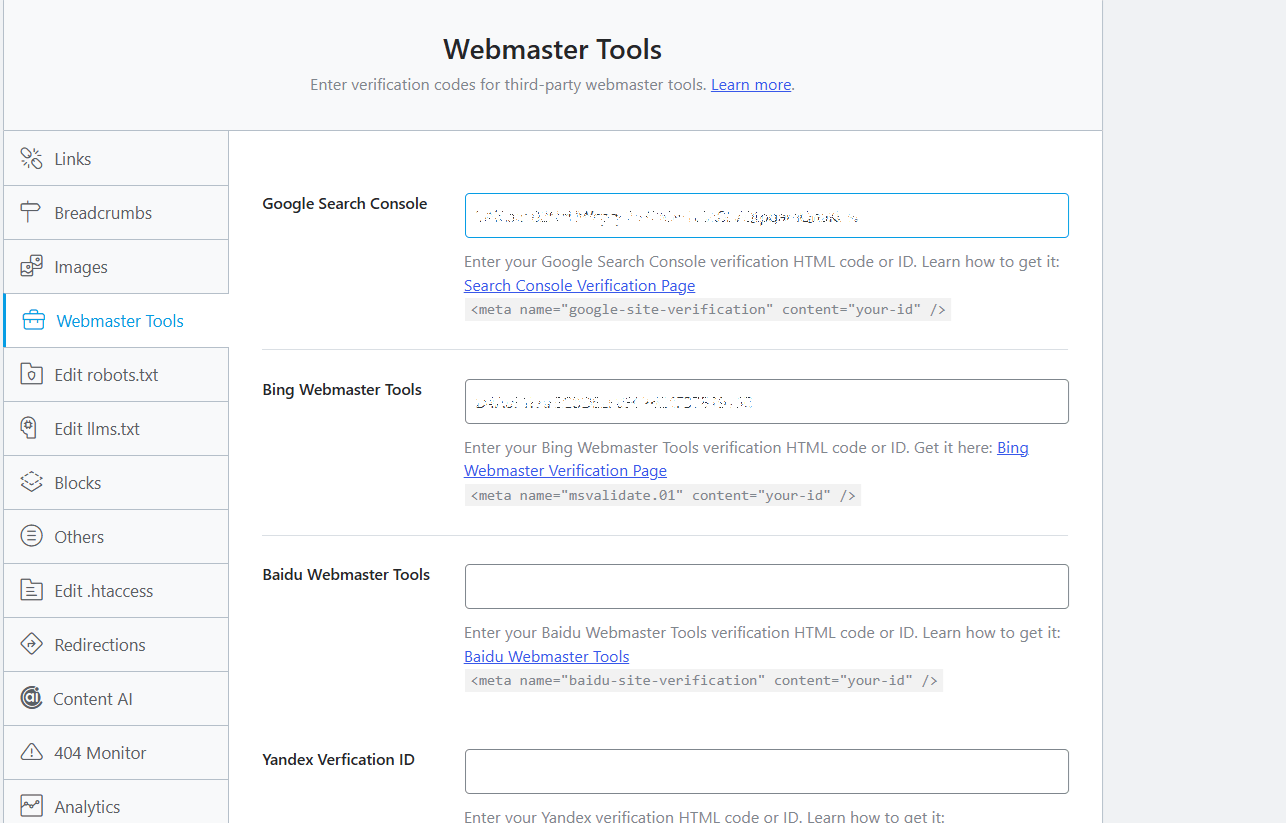Click the Edit .htaccess document icon

32,590
